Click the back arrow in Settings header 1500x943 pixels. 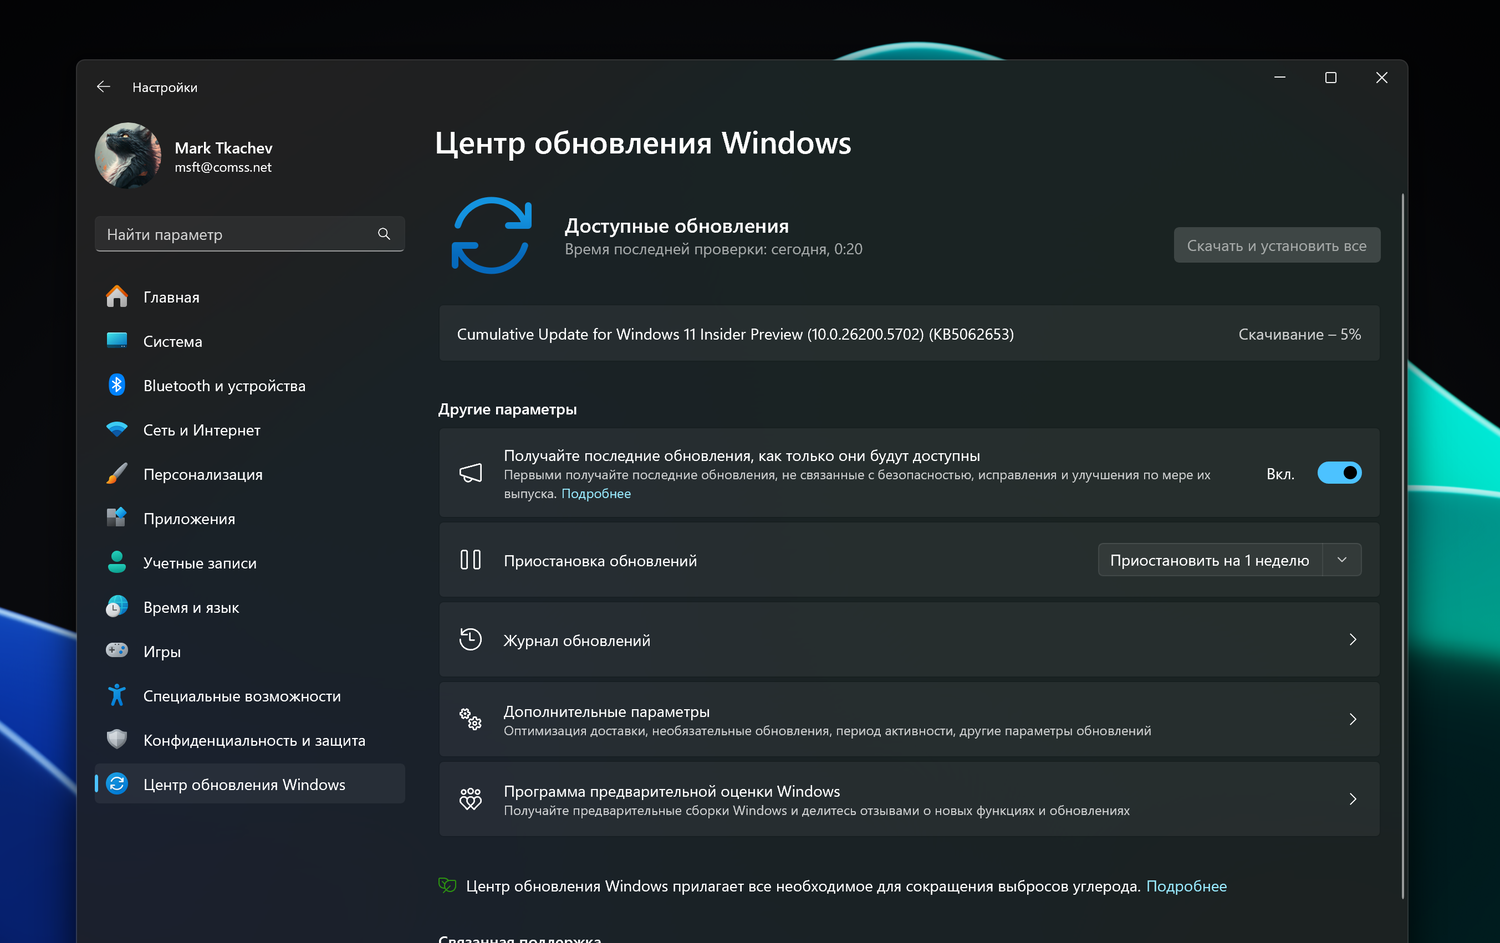click(x=103, y=87)
